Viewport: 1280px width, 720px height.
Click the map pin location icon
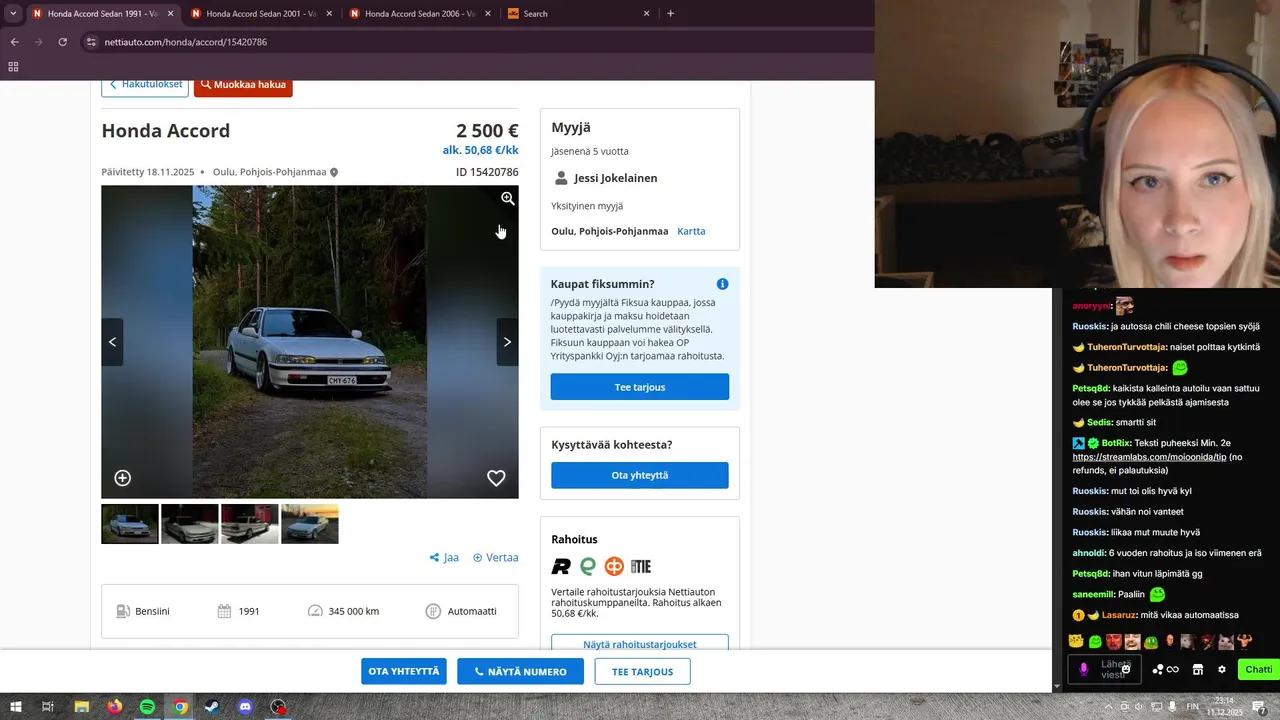tap(334, 172)
